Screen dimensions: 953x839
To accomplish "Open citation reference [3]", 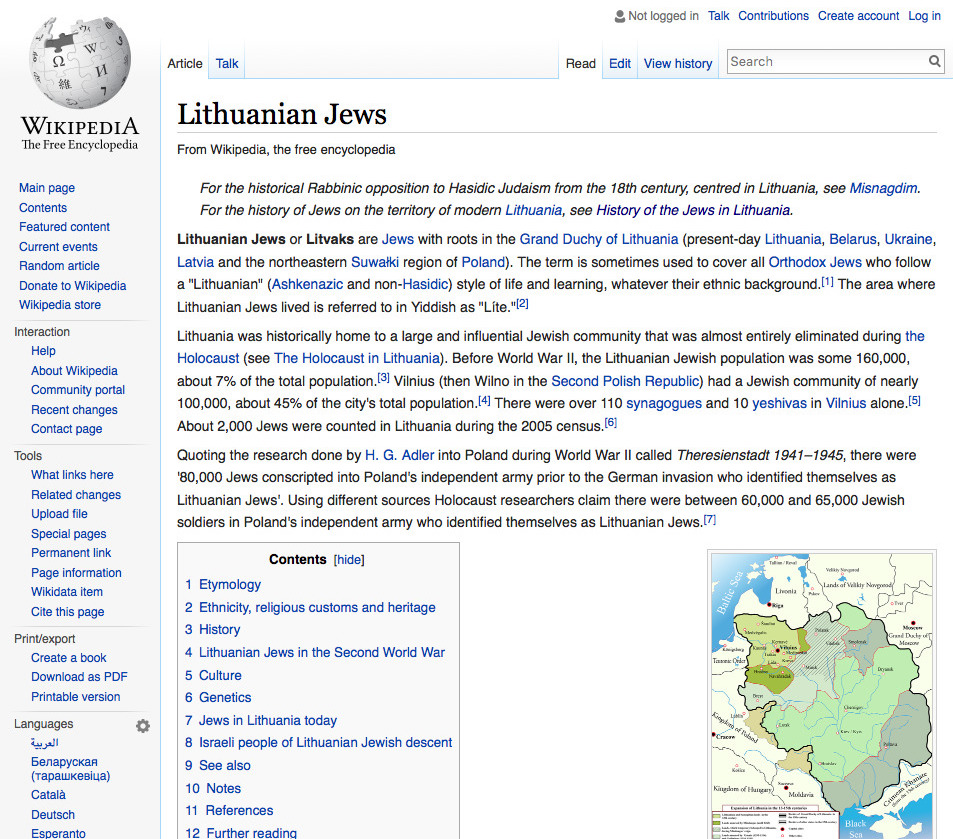I will click(x=383, y=376).
